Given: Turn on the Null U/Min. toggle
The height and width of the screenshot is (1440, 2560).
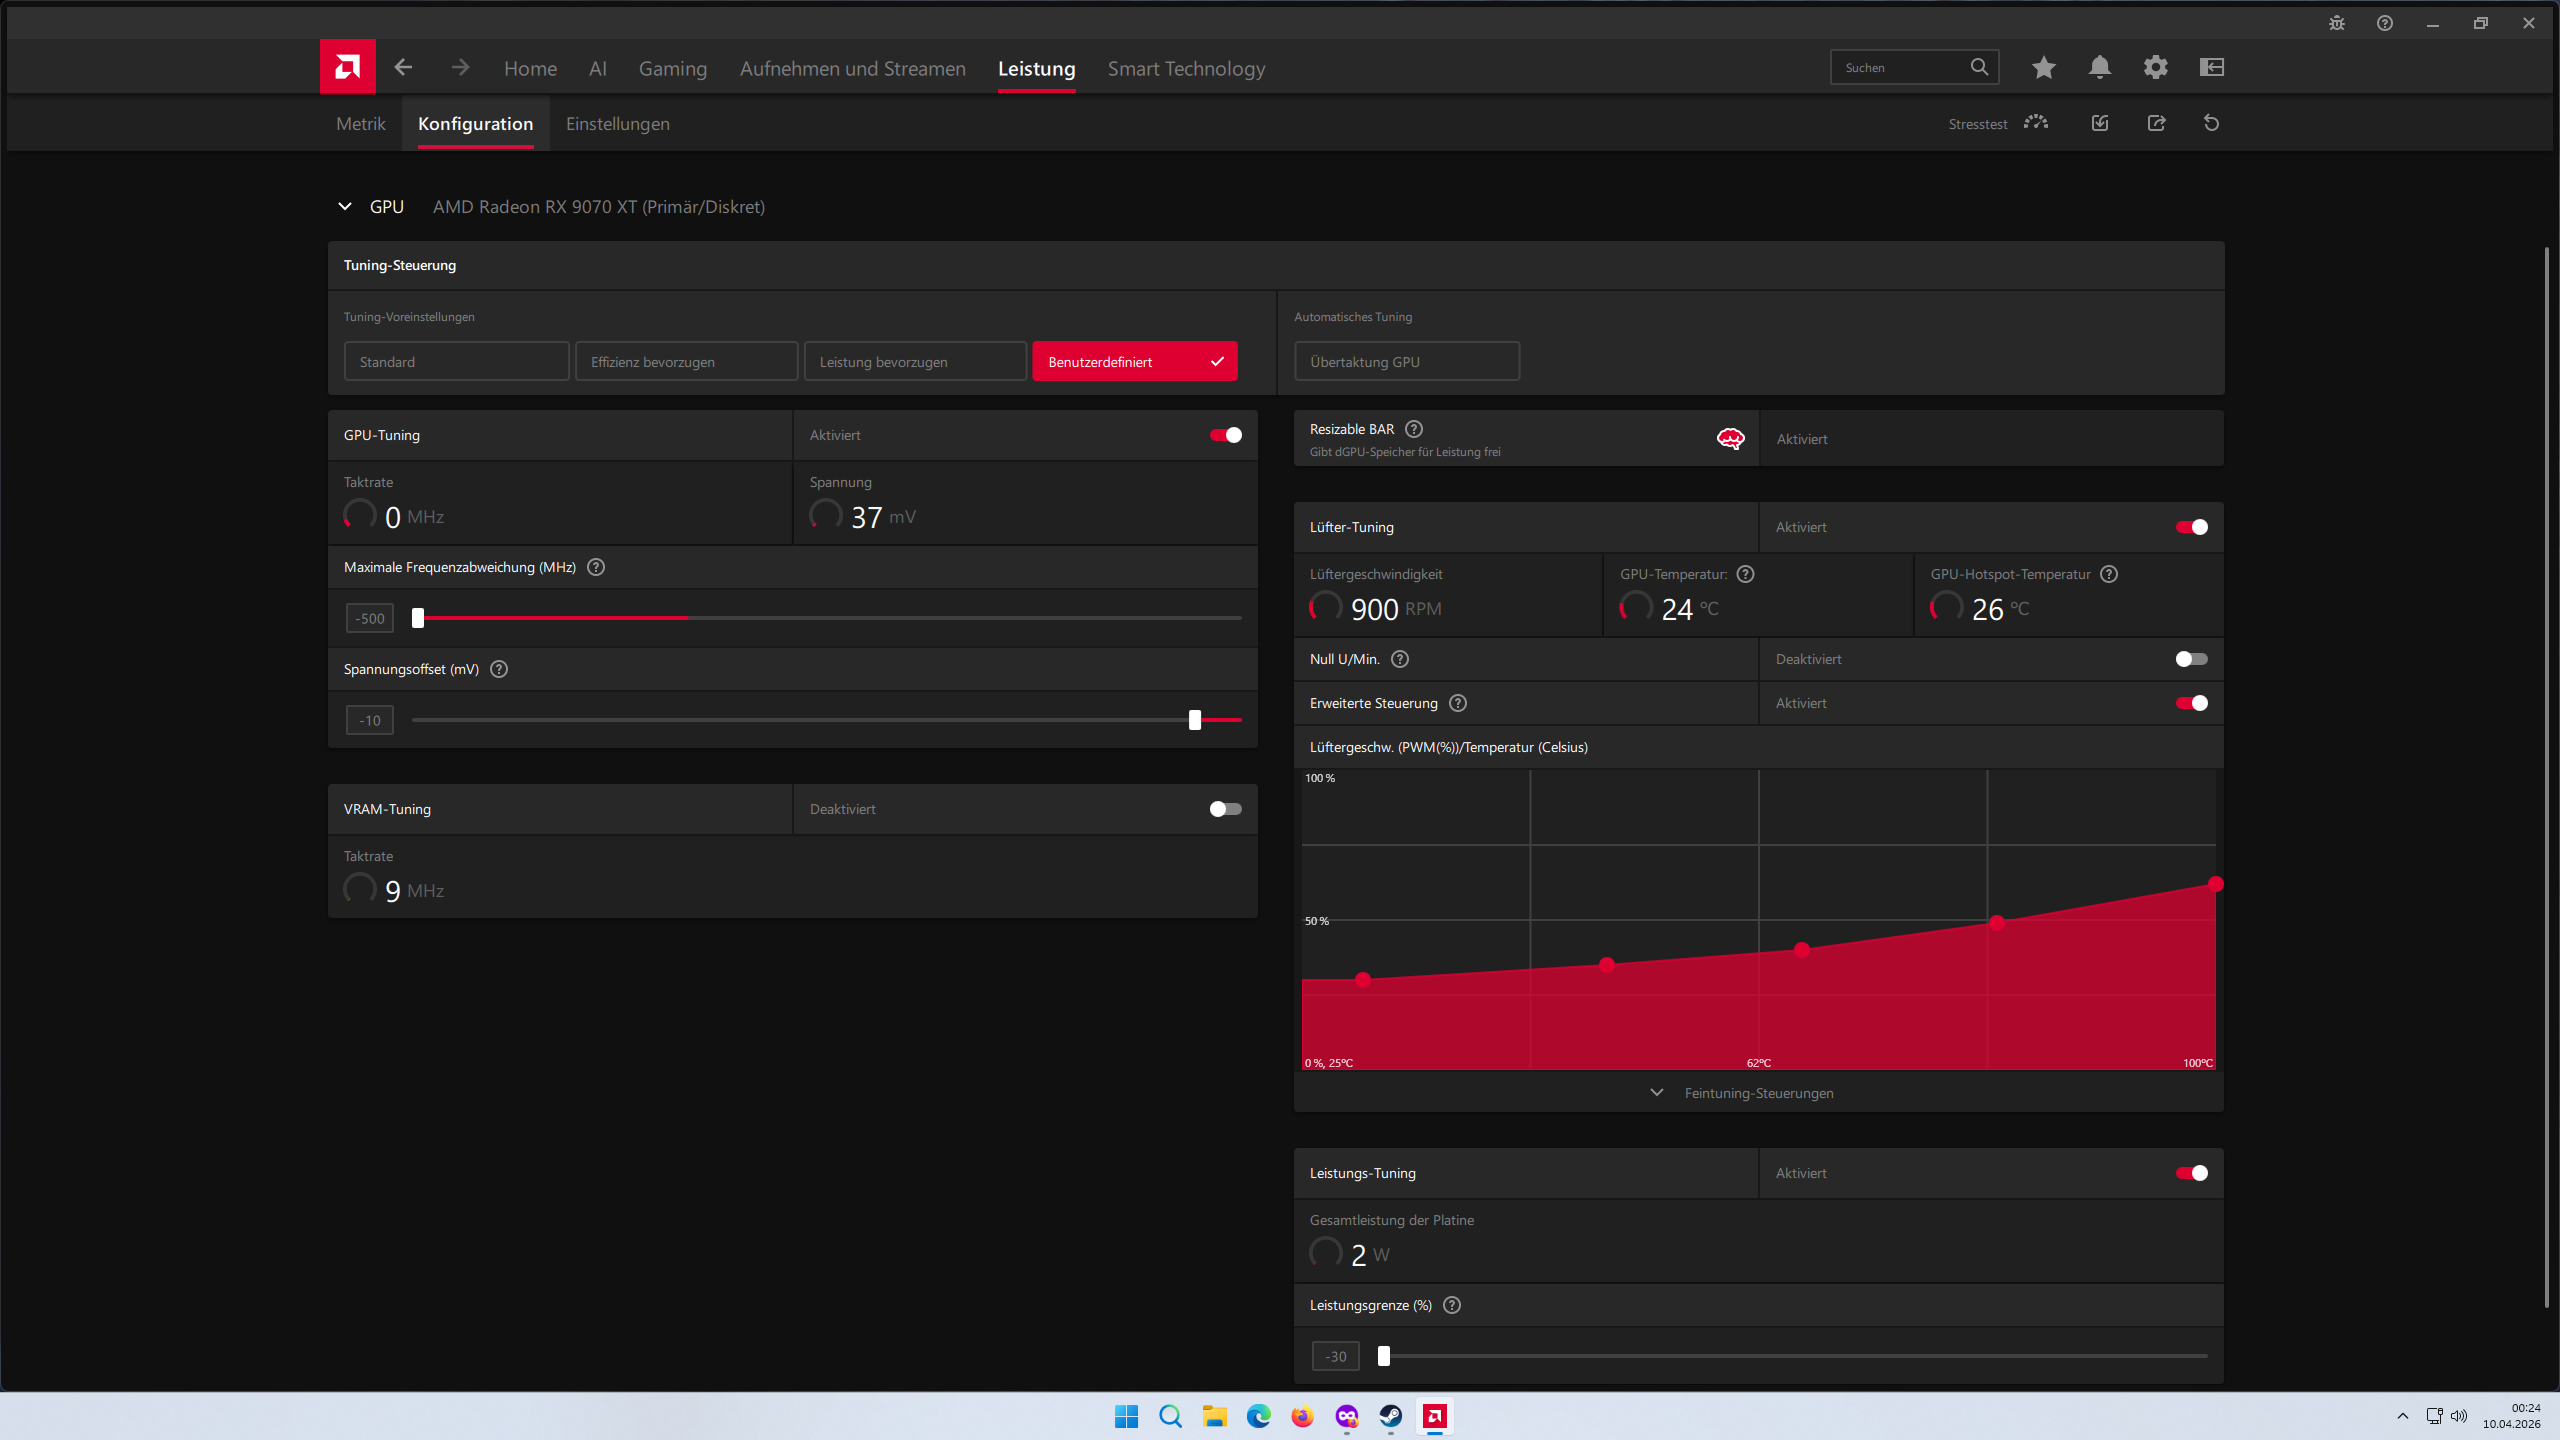Looking at the screenshot, I should tap(2191, 659).
